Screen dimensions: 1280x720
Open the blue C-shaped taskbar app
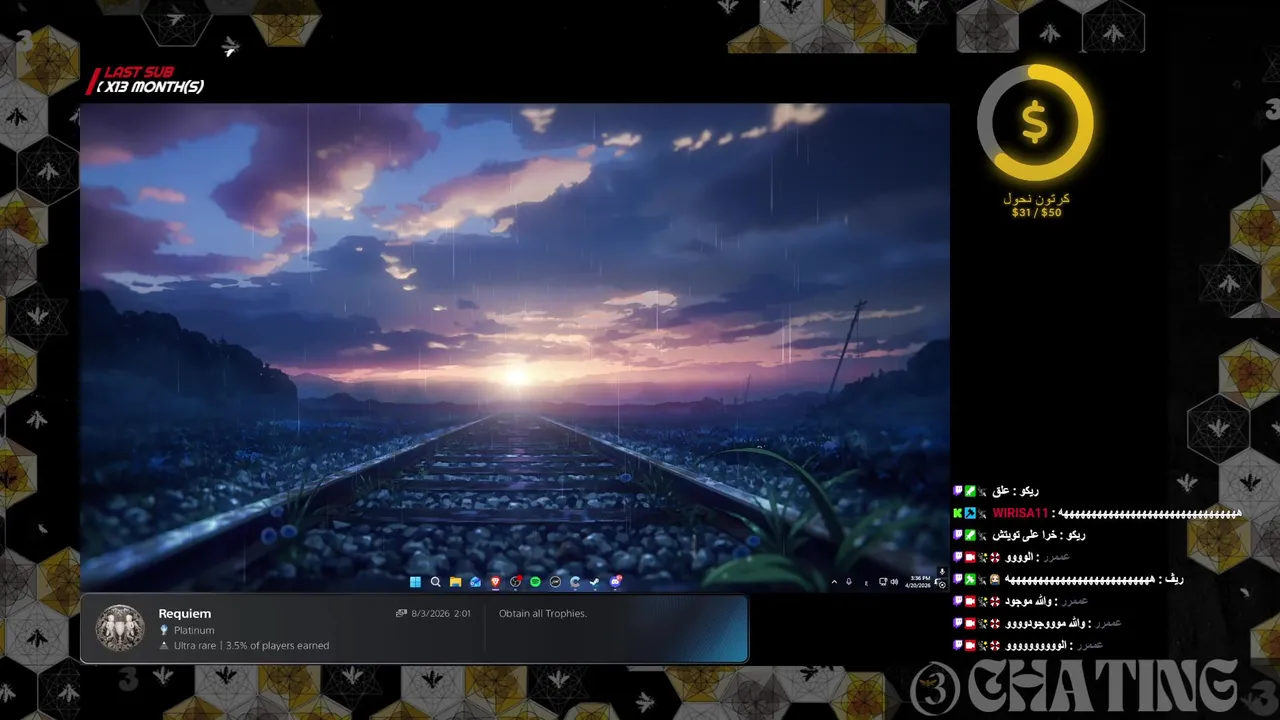pyautogui.click(x=575, y=582)
